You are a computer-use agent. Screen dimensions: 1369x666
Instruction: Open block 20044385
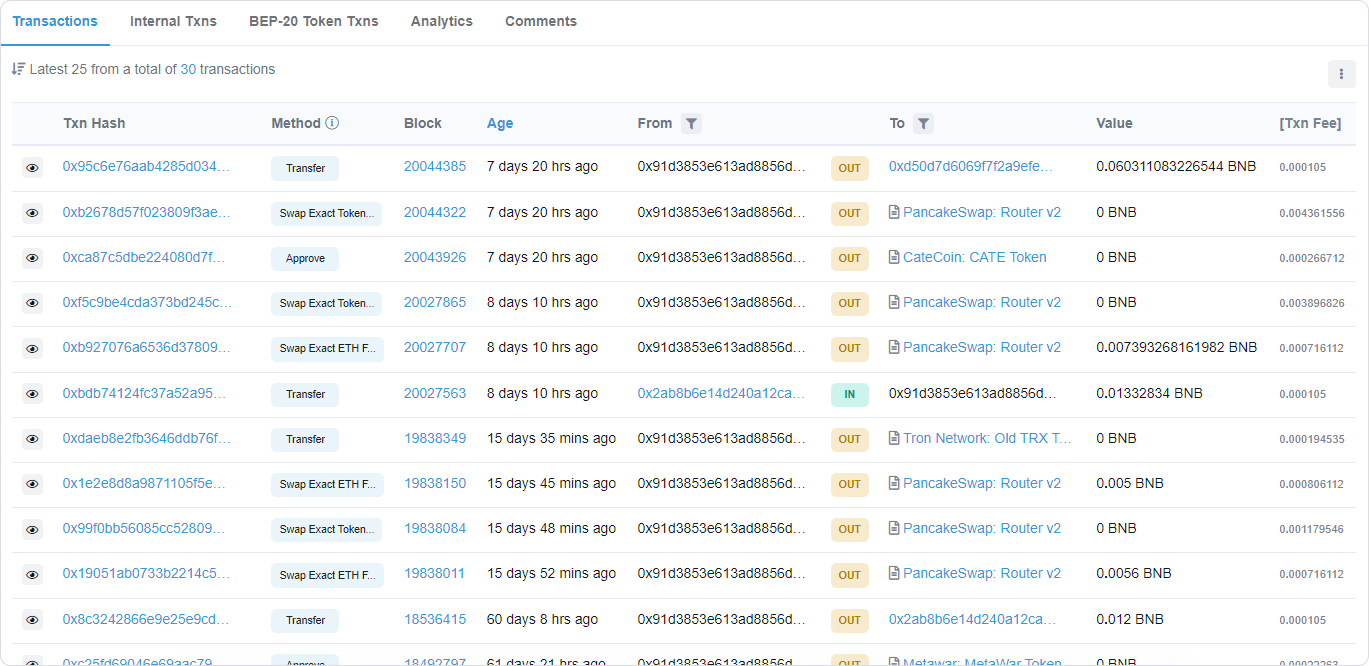pos(435,167)
